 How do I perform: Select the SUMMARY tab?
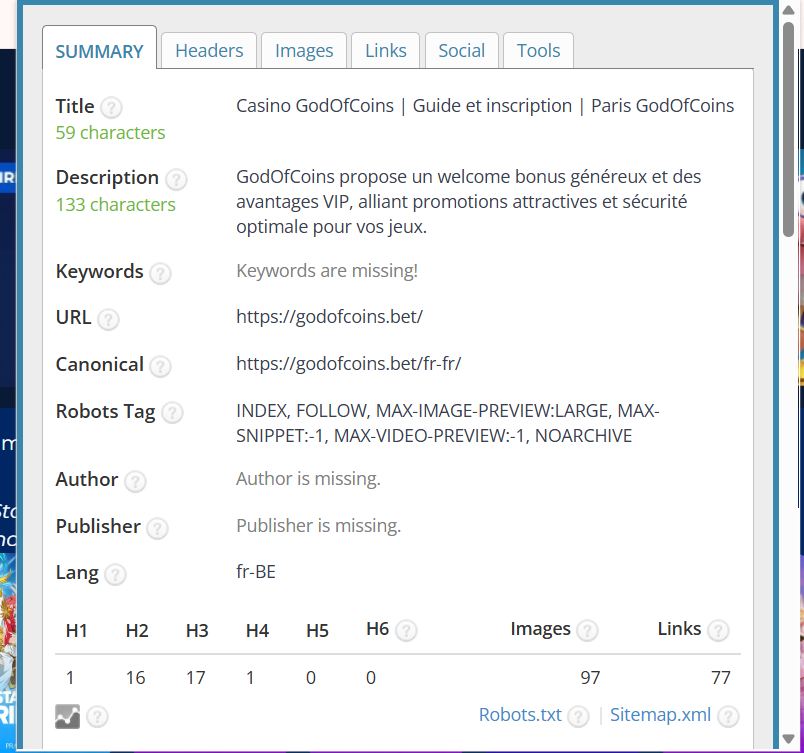[x=99, y=51]
